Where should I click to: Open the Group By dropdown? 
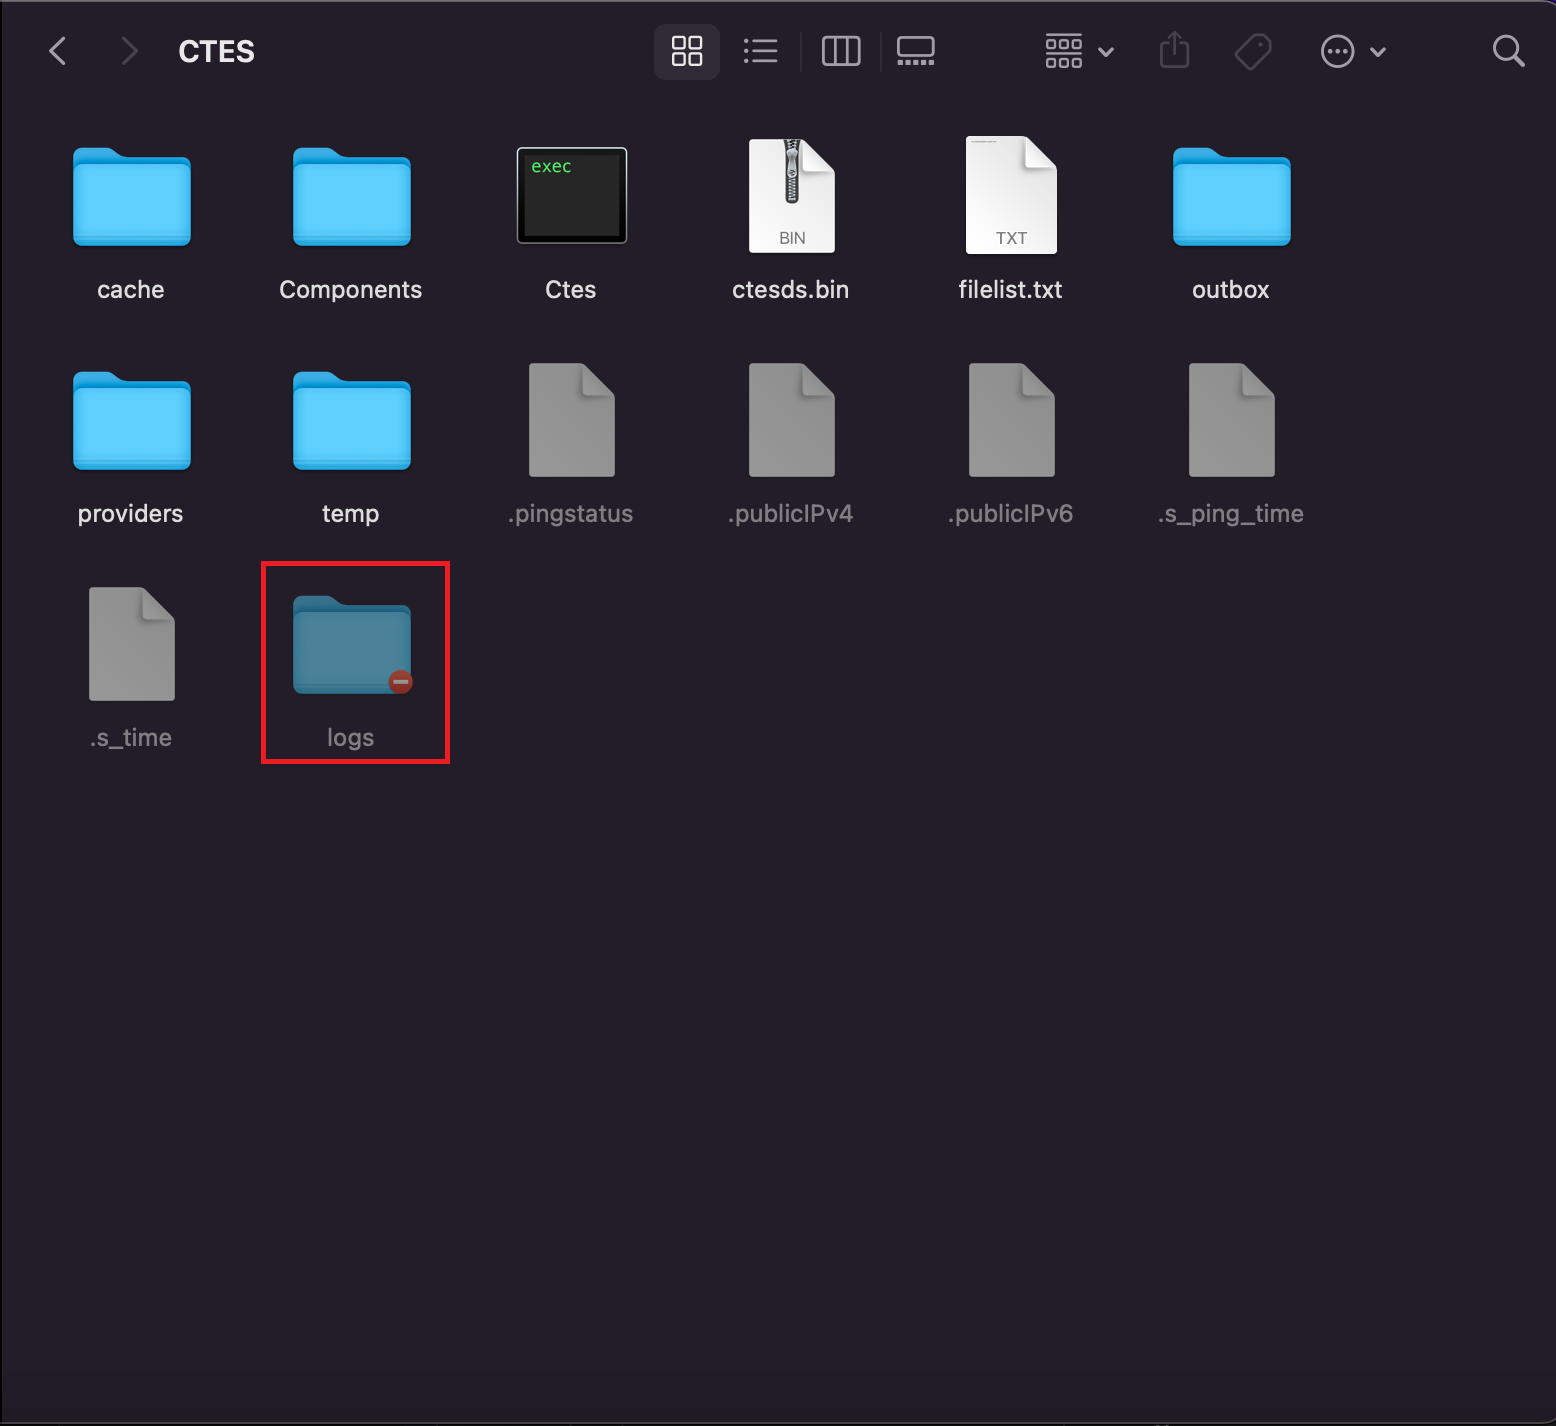(x=1078, y=51)
